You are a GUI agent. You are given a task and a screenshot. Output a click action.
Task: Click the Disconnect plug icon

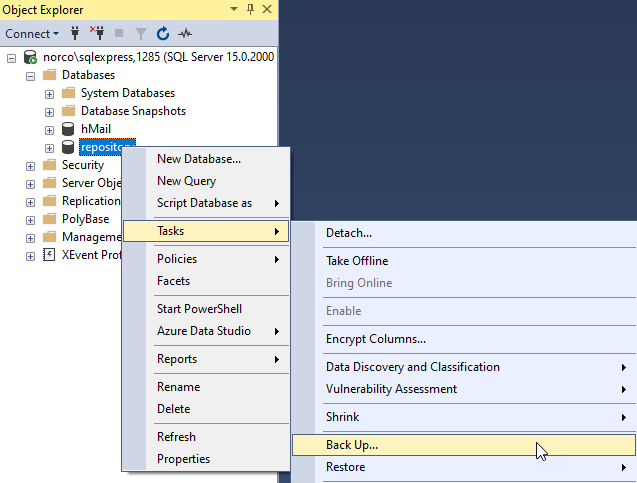tap(97, 33)
